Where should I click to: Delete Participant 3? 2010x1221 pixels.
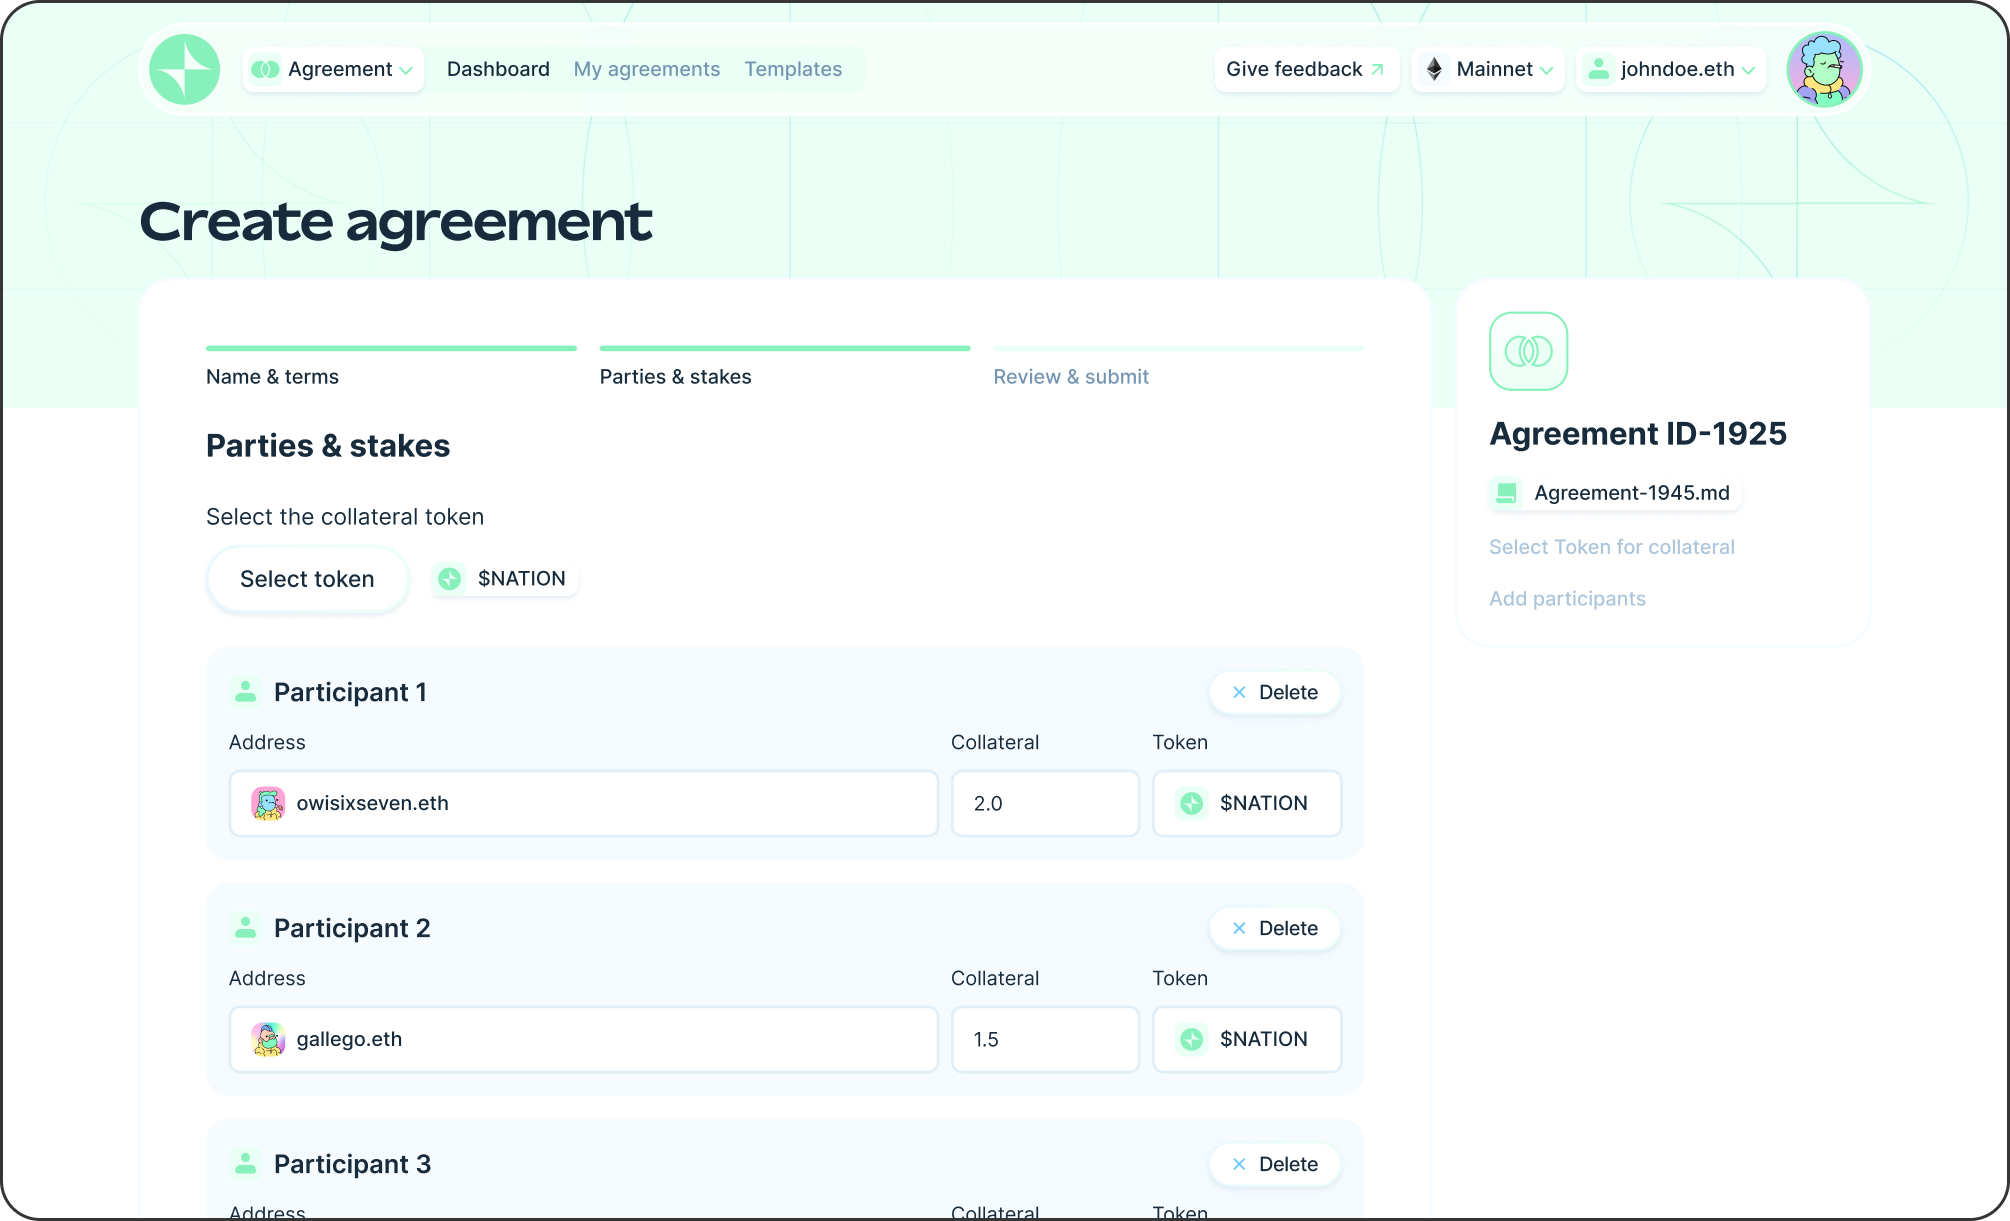pos(1275,1164)
